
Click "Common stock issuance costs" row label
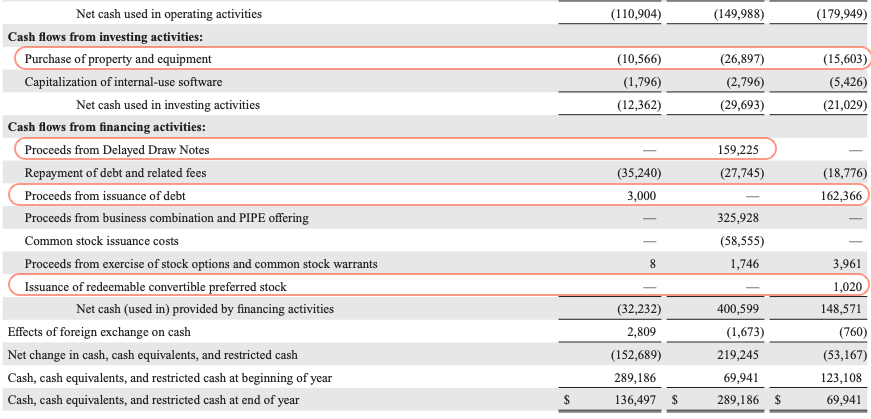click(x=98, y=241)
